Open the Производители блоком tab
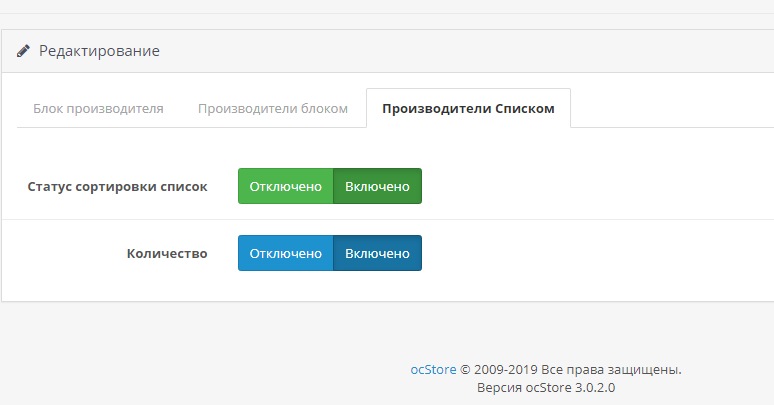The image size is (774, 405). [273, 109]
